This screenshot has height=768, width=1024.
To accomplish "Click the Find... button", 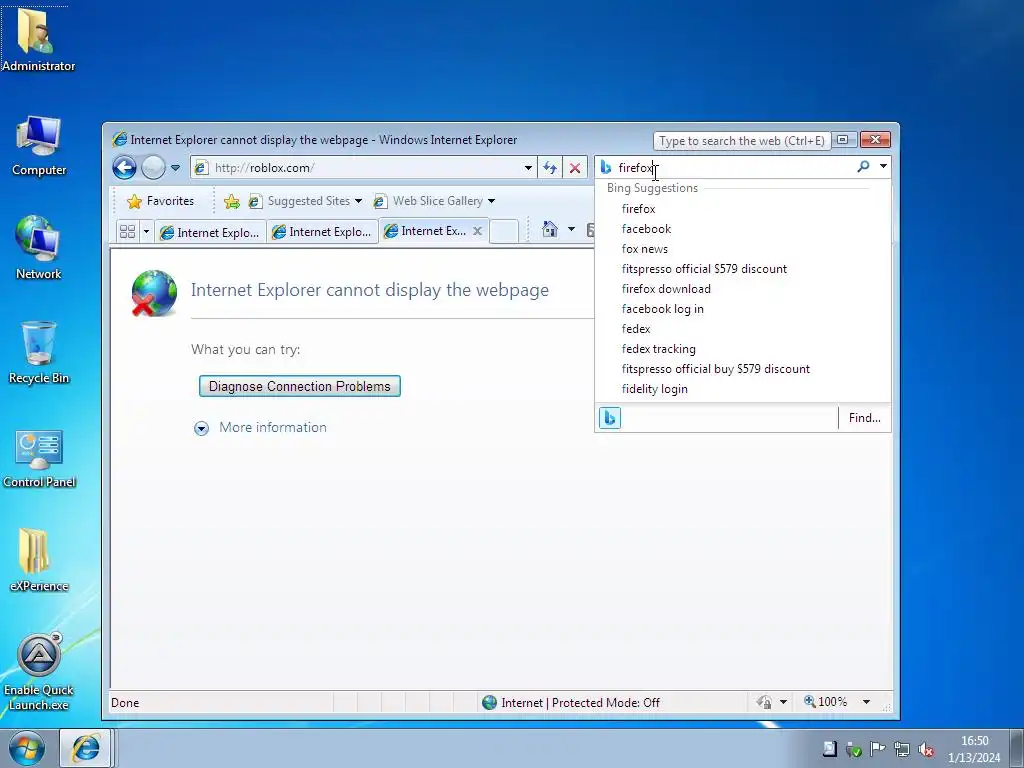I will (x=864, y=418).
